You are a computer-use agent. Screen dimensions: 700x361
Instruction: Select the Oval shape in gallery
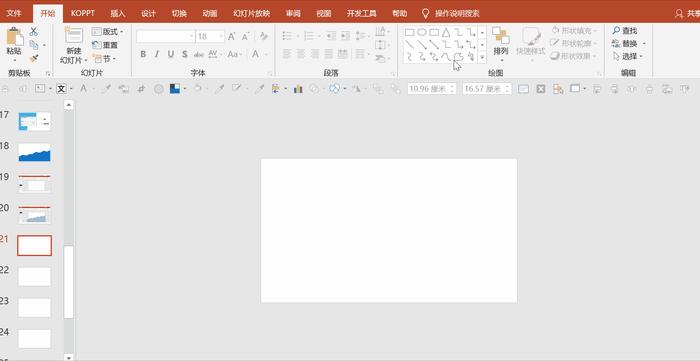coord(422,32)
